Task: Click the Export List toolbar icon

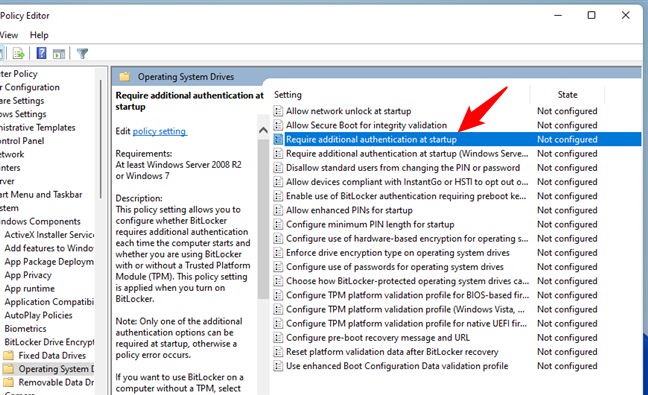Action: point(19,53)
